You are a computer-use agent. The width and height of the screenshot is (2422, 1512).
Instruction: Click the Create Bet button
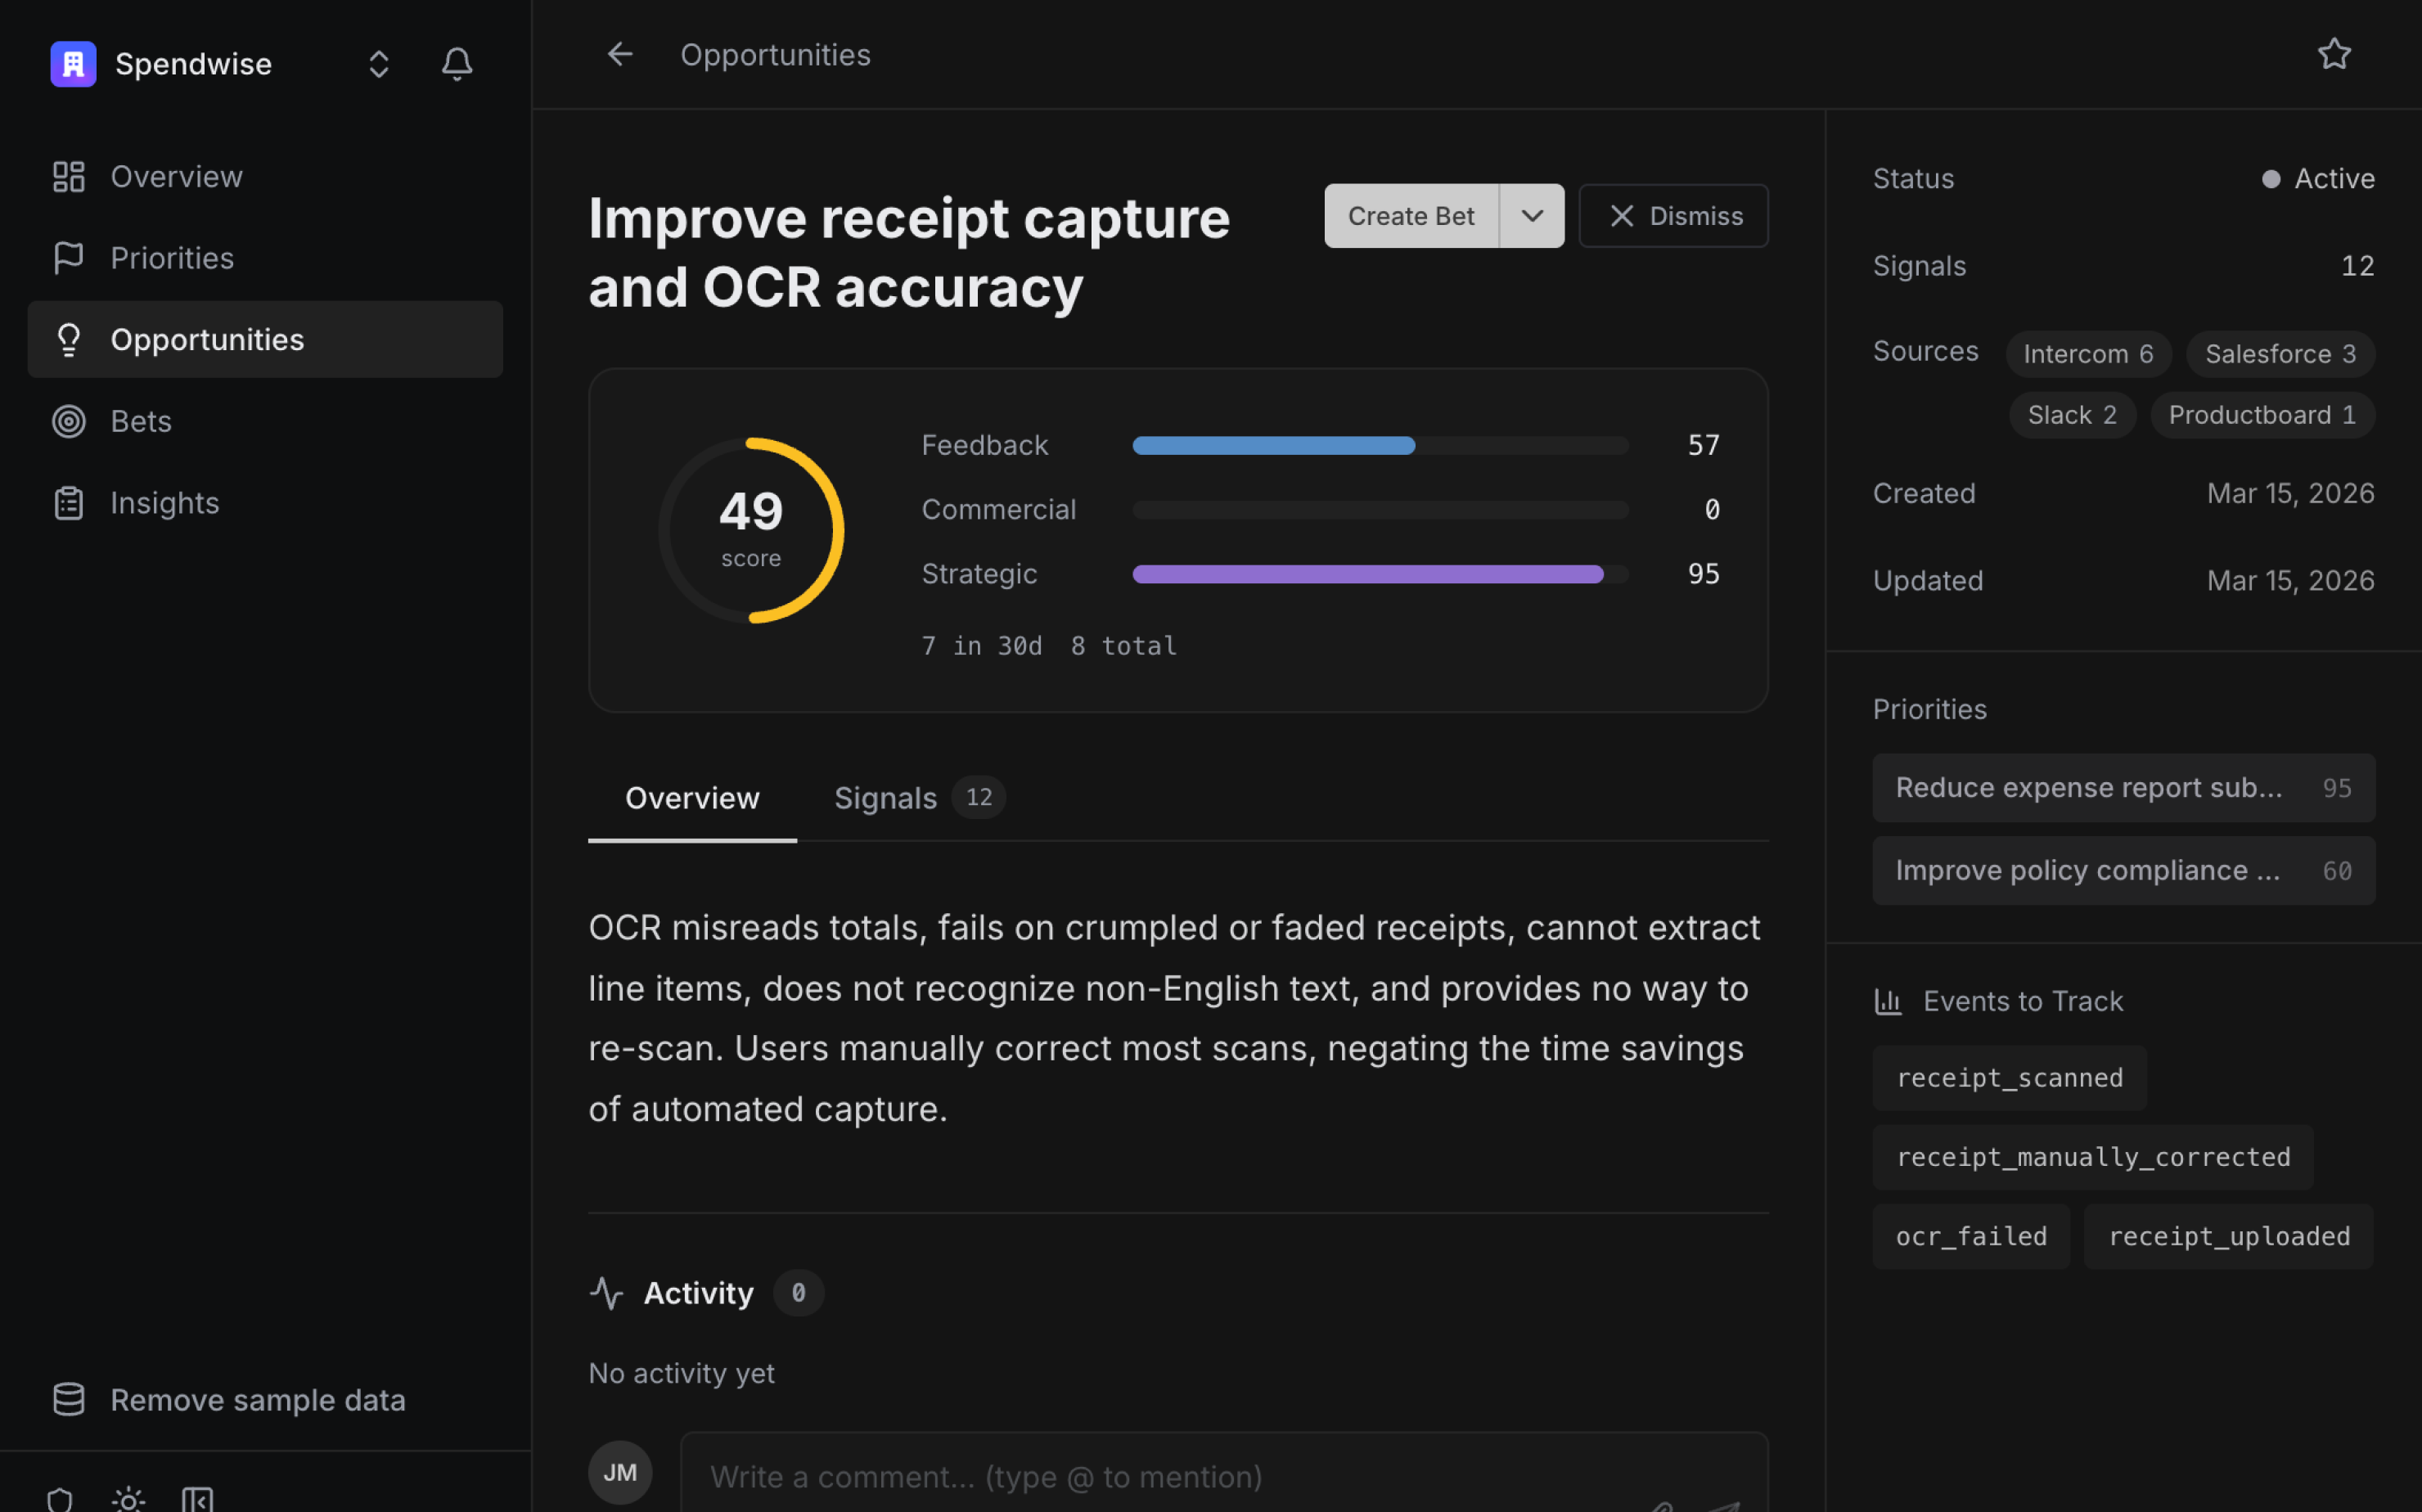point(1410,216)
